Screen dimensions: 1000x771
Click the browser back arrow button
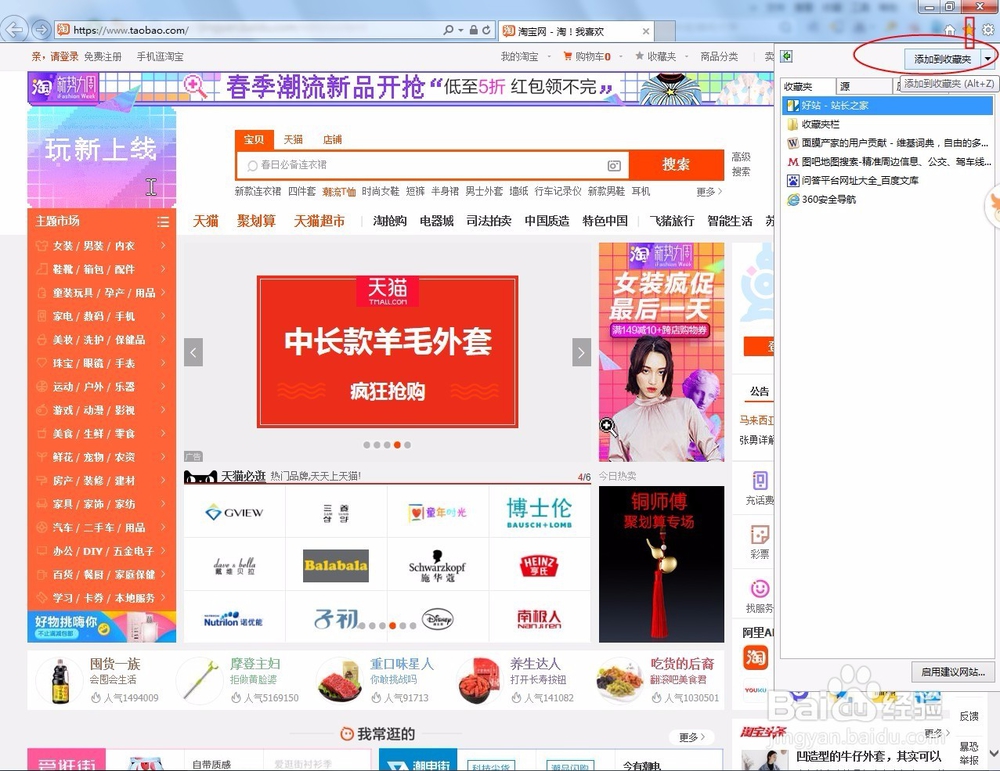point(14,29)
